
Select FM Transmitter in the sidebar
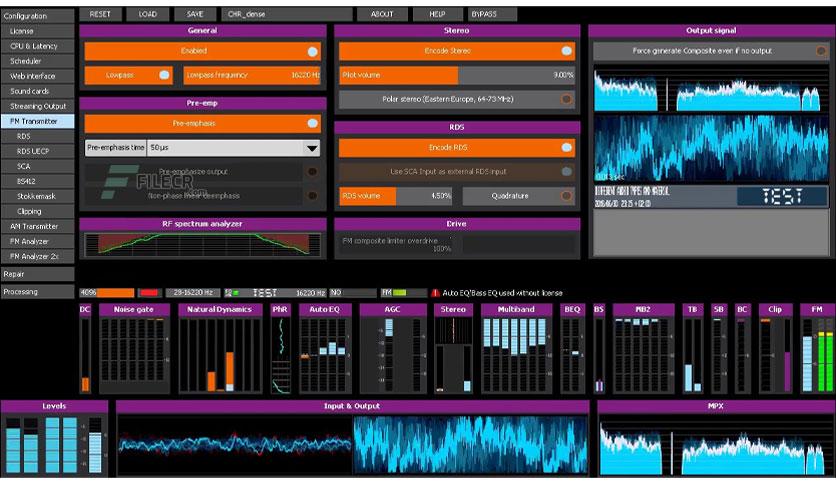(x=37, y=122)
